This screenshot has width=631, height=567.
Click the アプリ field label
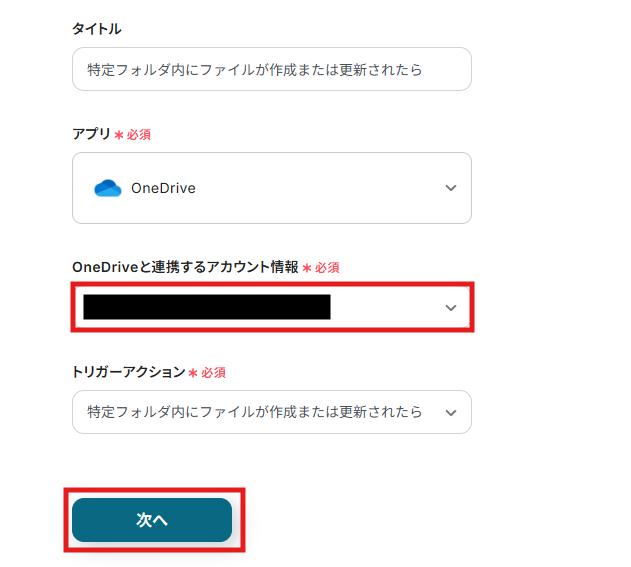pyautogui.click(x=91, y=134)
